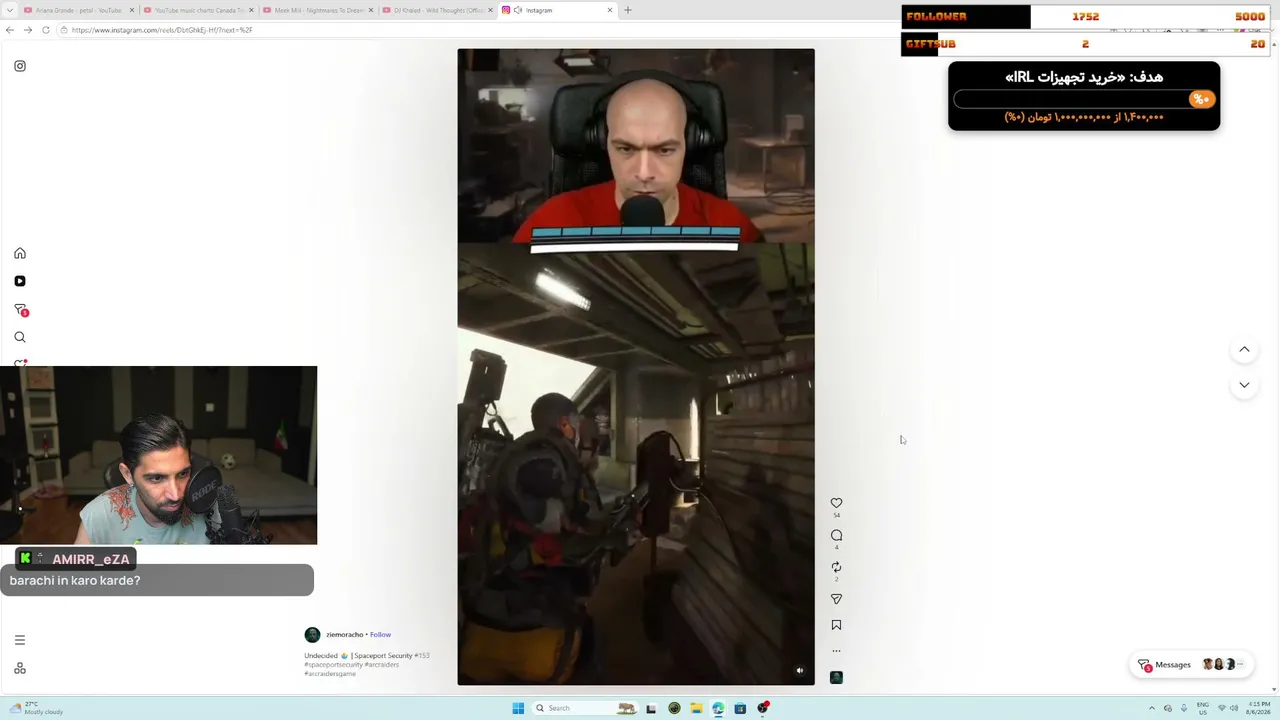Open the More hamburger menu in sidebar
This screenshot has height=720, width=1280.
tap(20, 640)
